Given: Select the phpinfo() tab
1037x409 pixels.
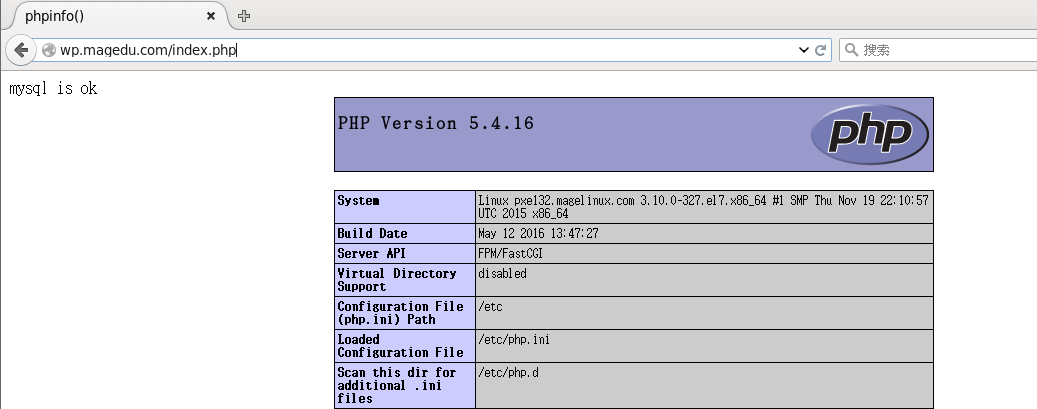Looking at the screenshot, I should tap(119, 16).
